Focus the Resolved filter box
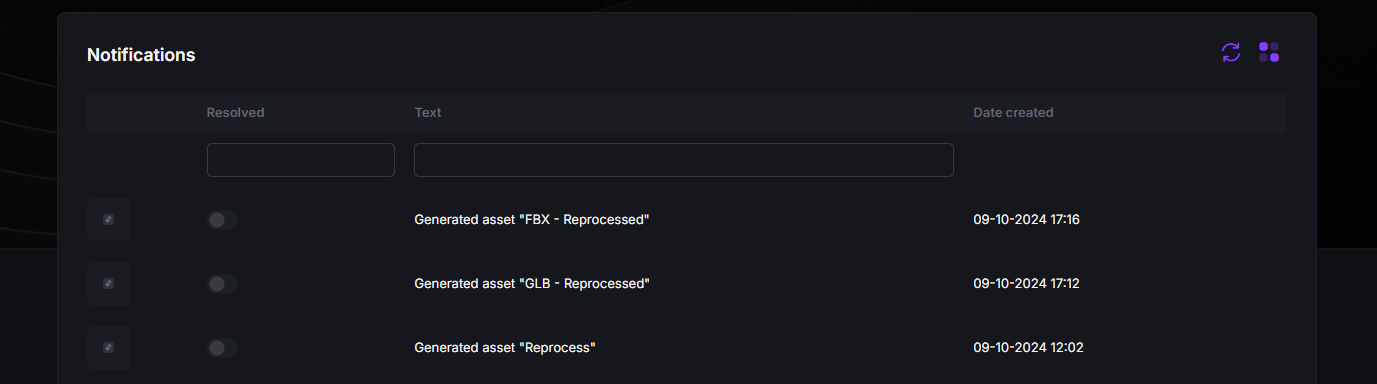Viewport: 1377px width, 384px height. (x=301, y=160)
